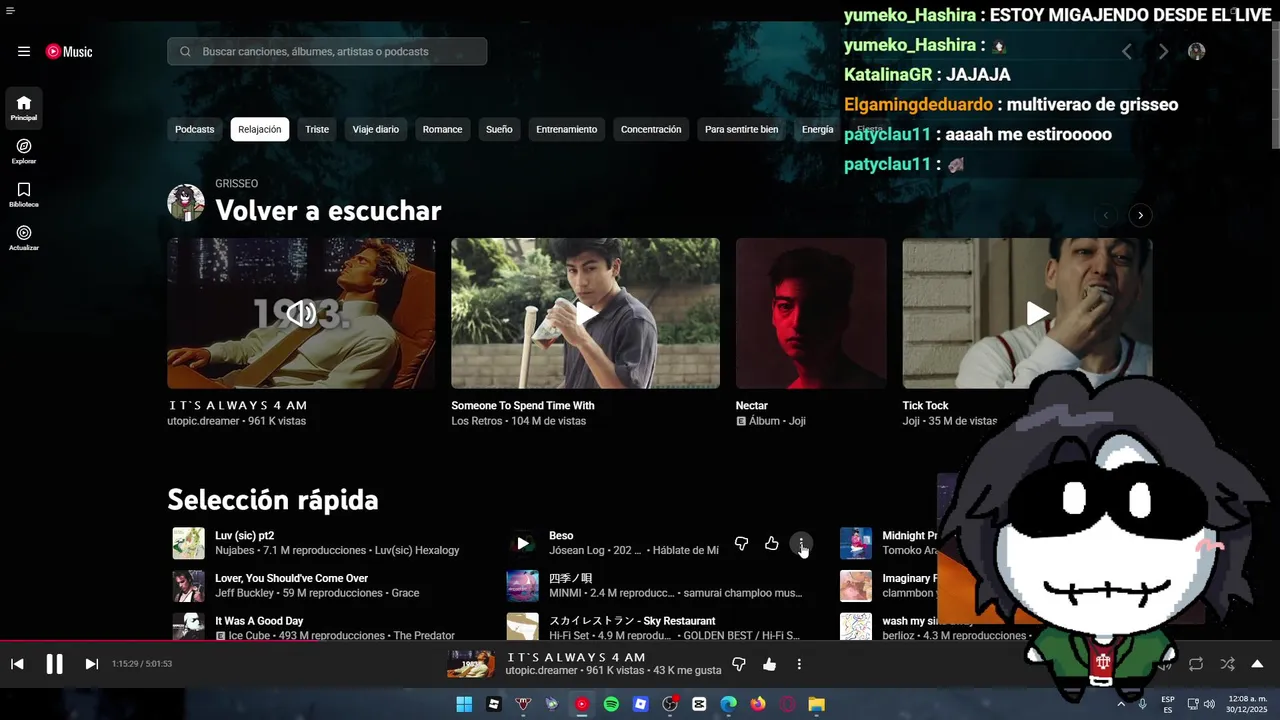Open more options for Beso
1280x720 pixels.
tap(801, 544)
